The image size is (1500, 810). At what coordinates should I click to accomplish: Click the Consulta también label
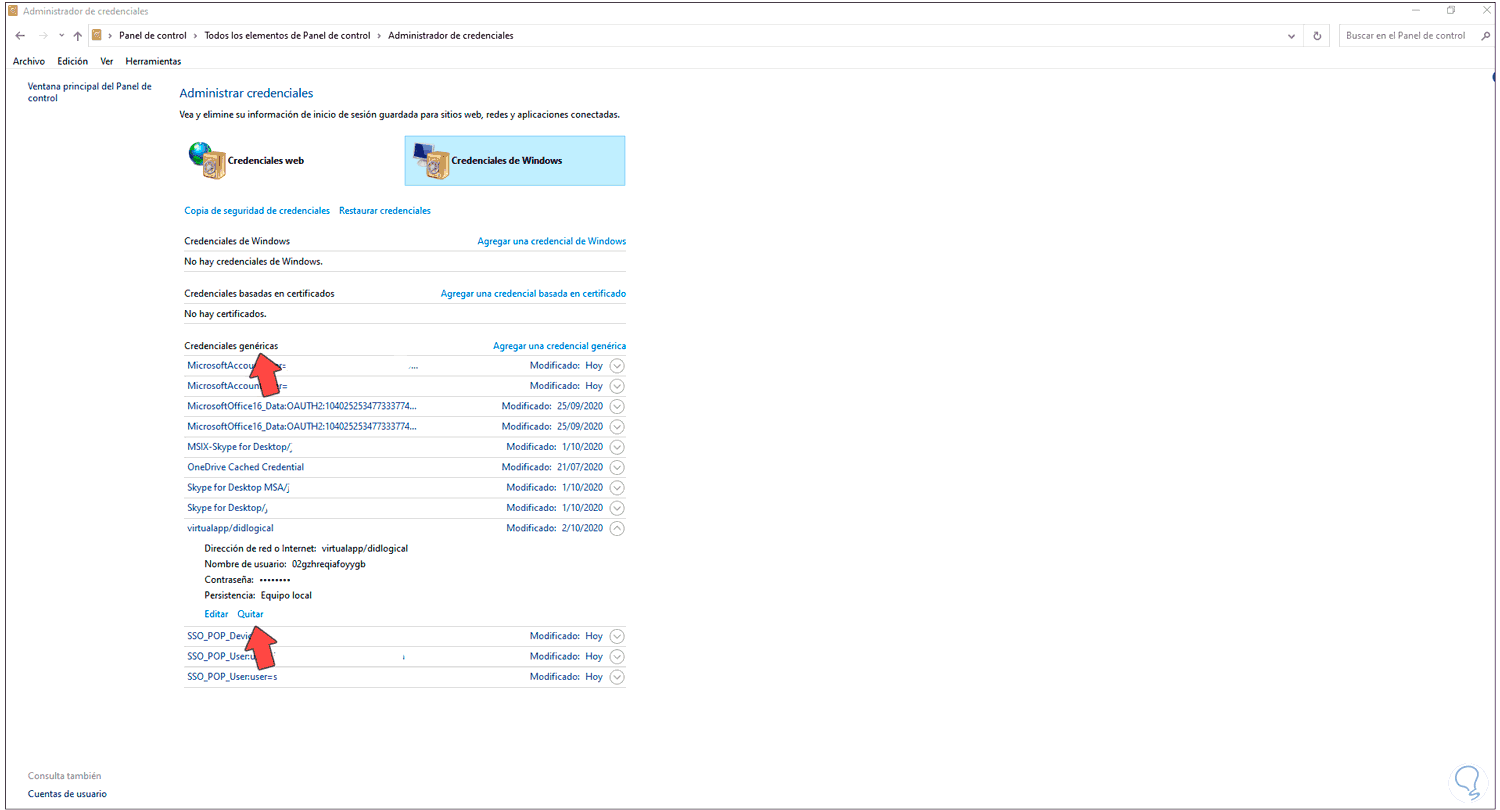point(65,775)
